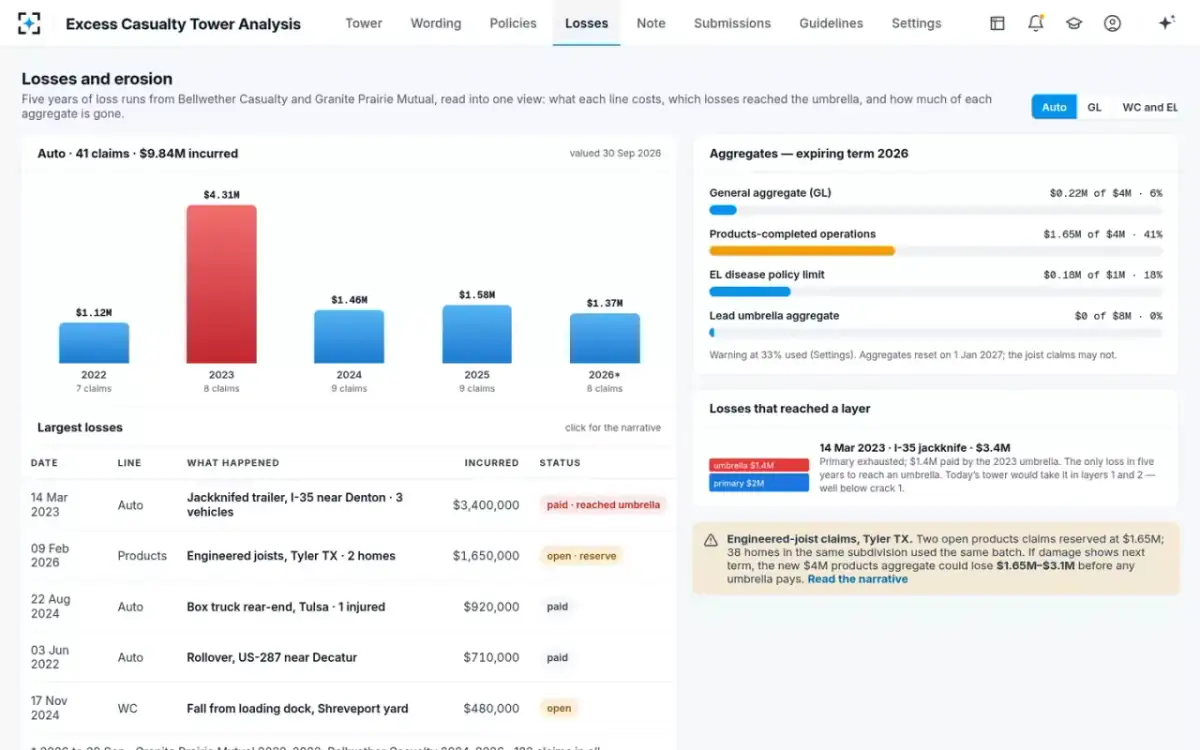1200x750 pixels.
Task: Open the Losses tab
Action: (x=587, y=23)
